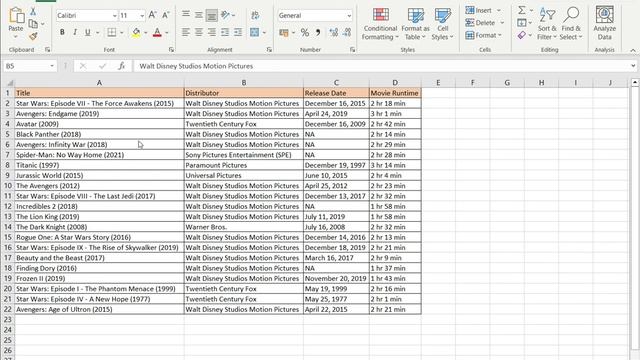Open the General number format dropdown
The image size is (640, 360).
click(349, 16)
